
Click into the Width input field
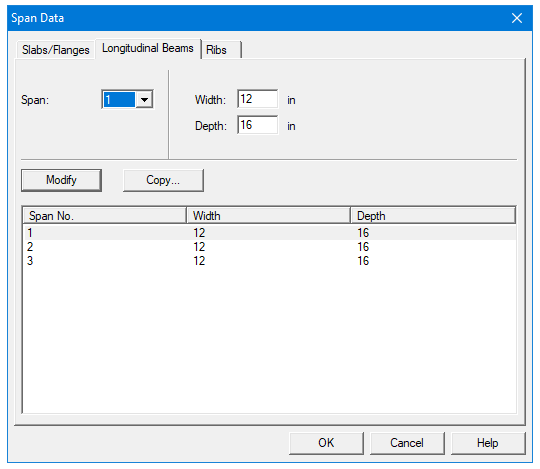pyautogui.click(x=258, y=99)
